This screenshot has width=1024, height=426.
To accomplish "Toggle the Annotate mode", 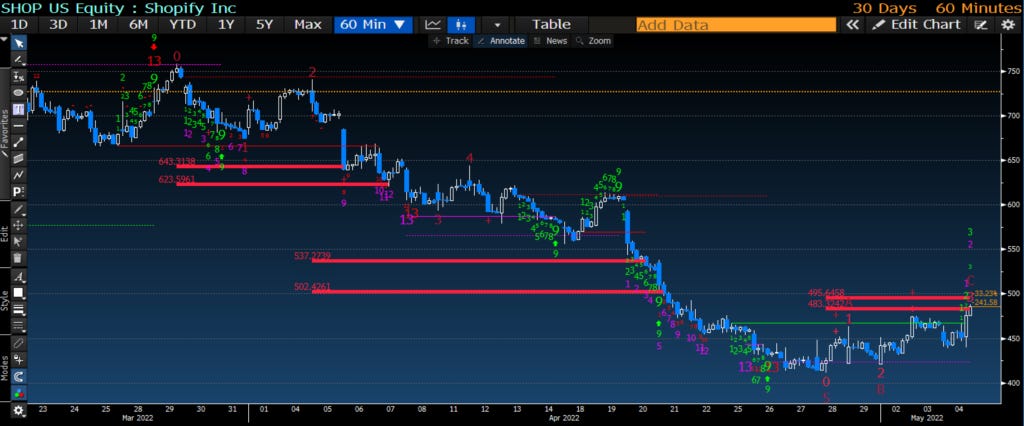I will point(501,41).
